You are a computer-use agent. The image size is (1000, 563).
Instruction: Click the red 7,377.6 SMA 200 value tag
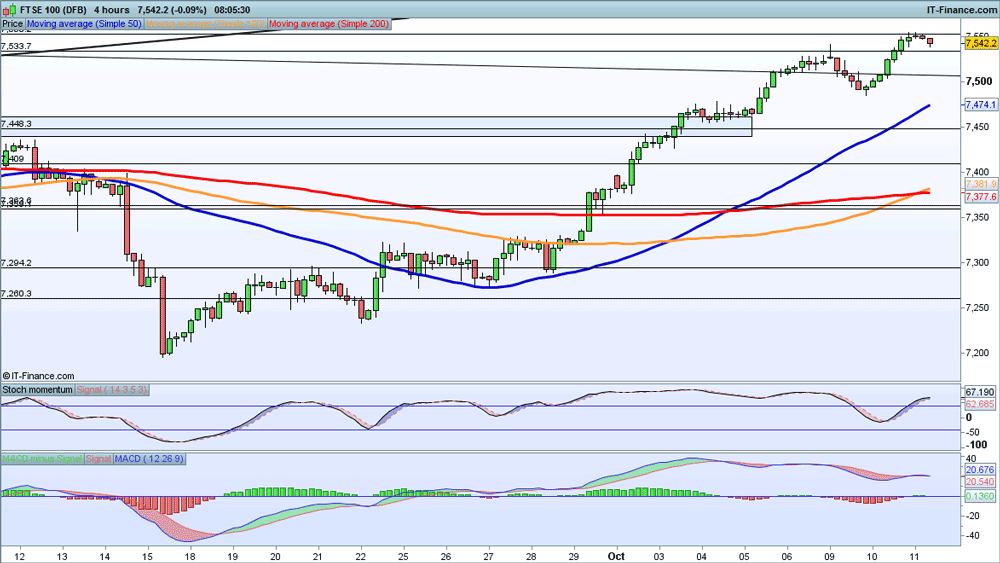tap(981, 197)
